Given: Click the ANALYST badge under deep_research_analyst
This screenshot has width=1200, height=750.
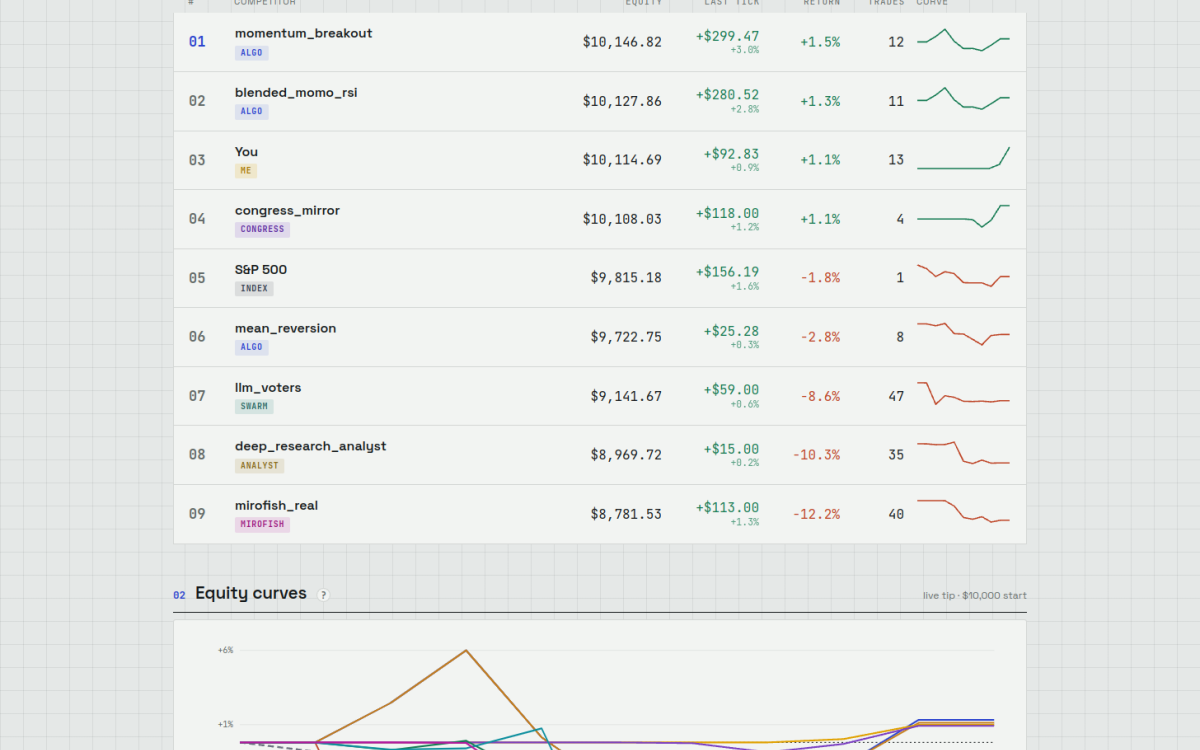Looking at the screenshot, I should pyautogui.click(x=260, y=465).
